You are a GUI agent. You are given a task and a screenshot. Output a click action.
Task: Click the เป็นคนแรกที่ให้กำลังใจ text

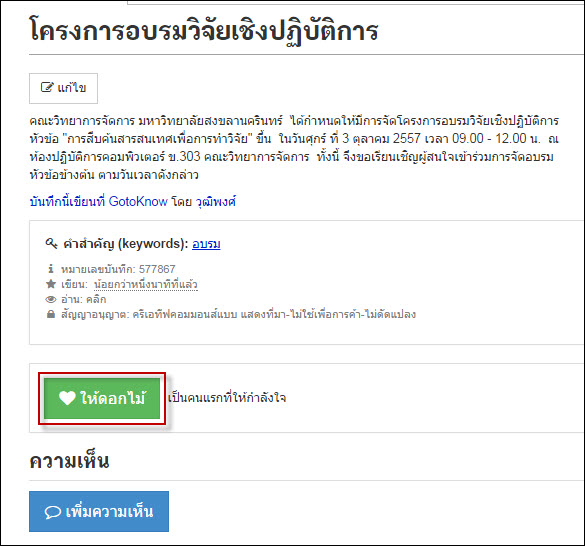coord(227,398)
